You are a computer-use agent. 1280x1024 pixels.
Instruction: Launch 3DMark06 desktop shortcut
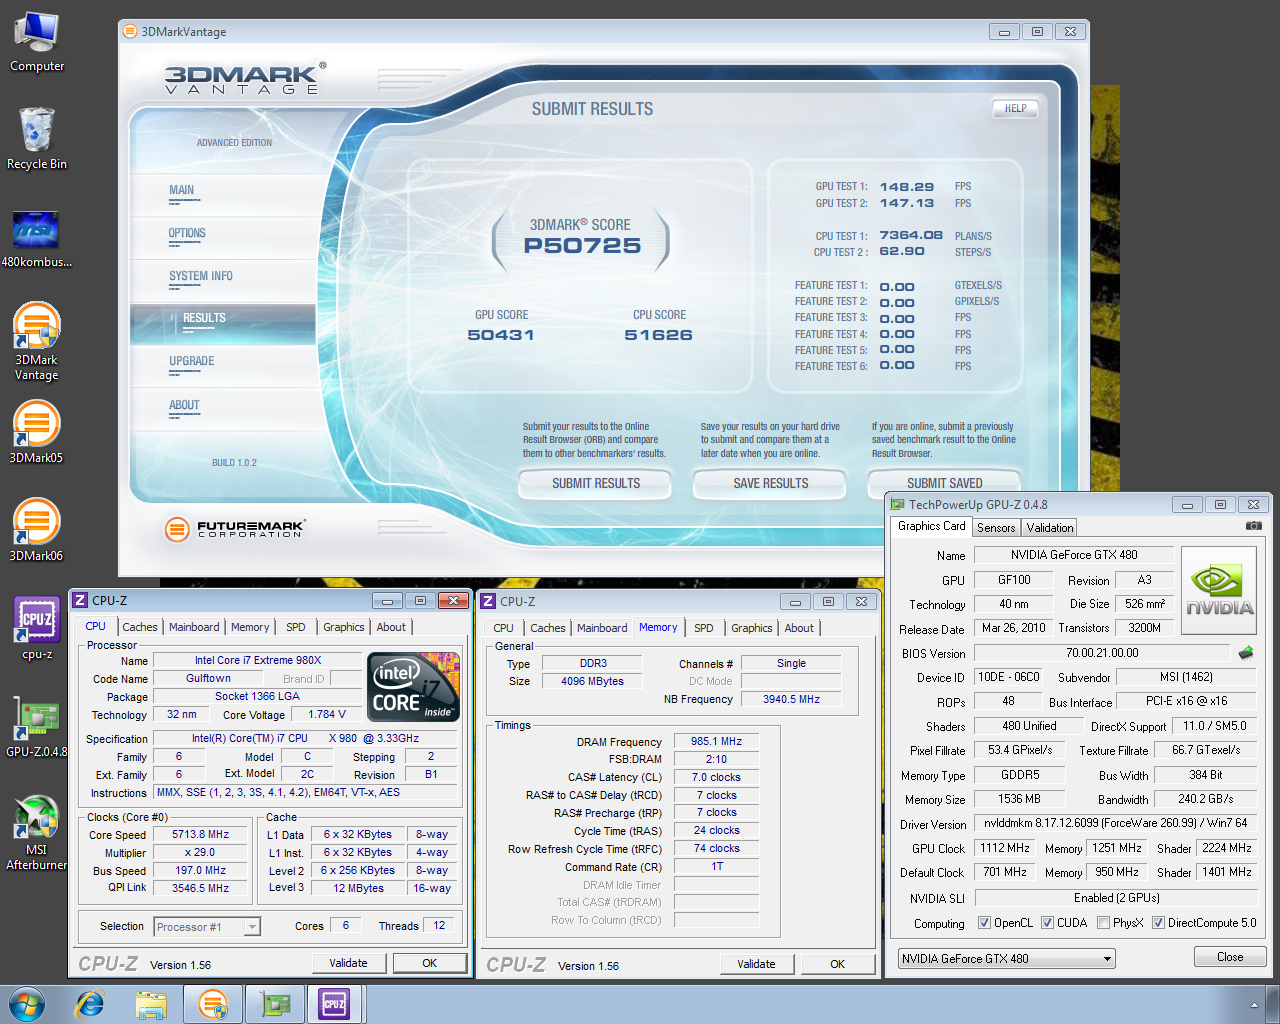(x=37, y=531)
